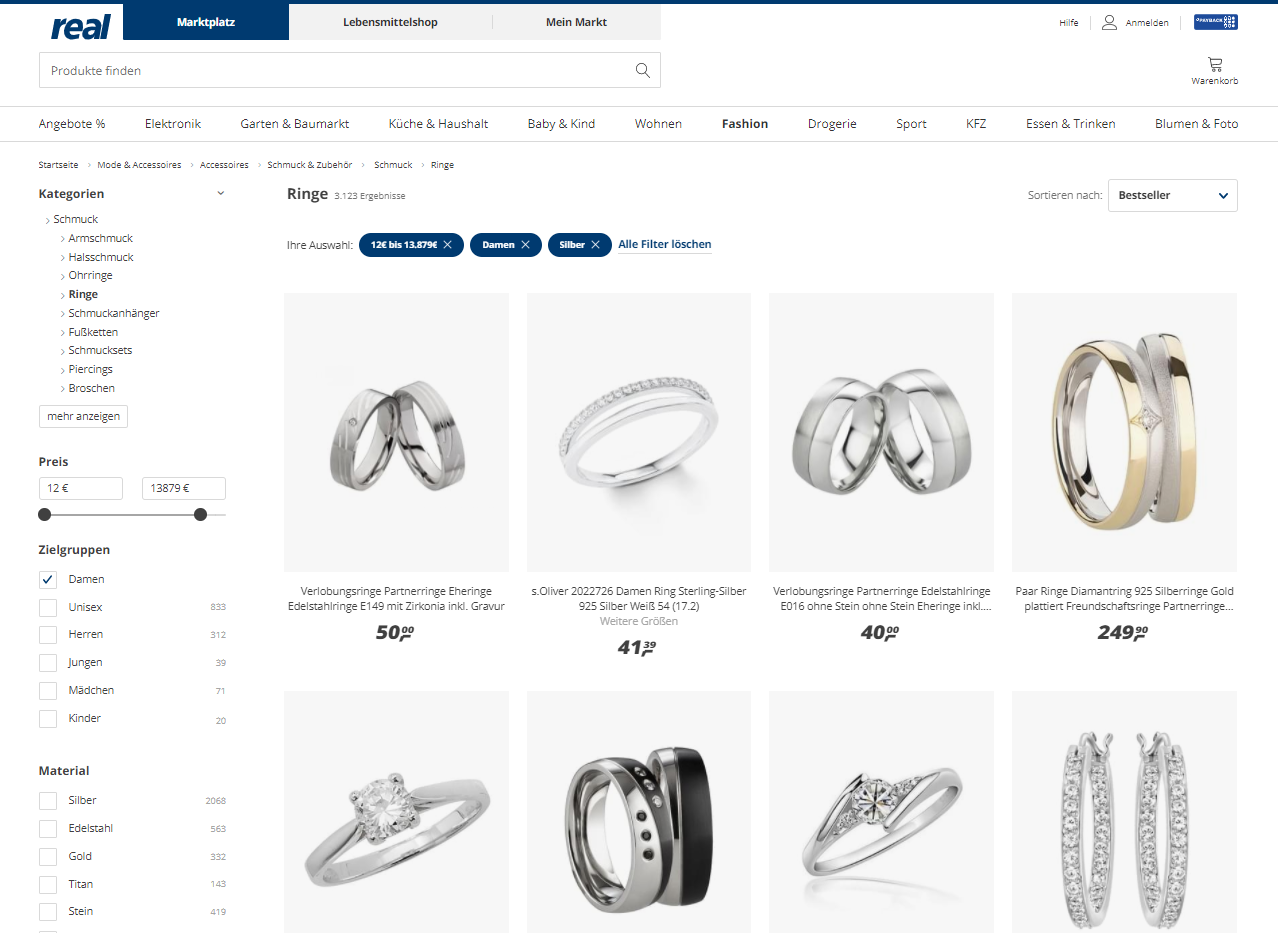Open the Edelstahlringe E149 product image
The width and height of the screenshot is (1278, 933).
[x=396, y=432]
